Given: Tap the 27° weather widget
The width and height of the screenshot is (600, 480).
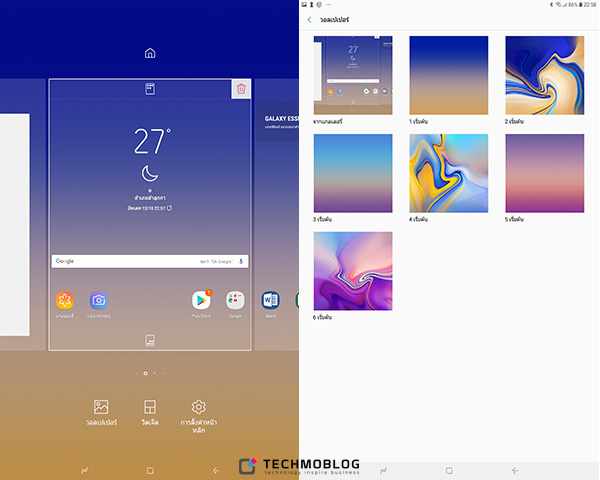Looking at the screenshot, I should (152, 141).
